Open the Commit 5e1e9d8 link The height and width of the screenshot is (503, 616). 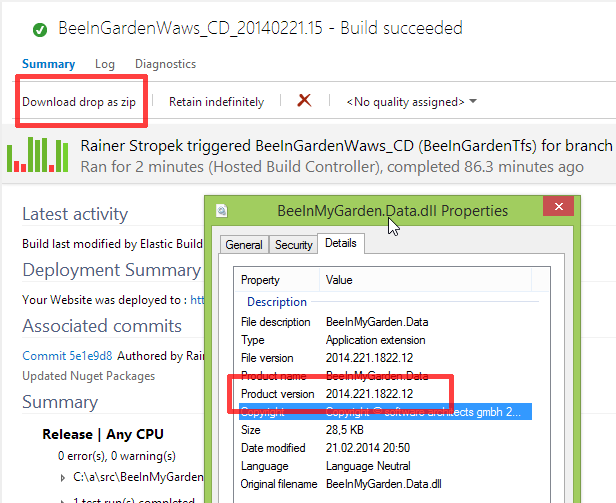pyautogui.click(x=67, y=356)
